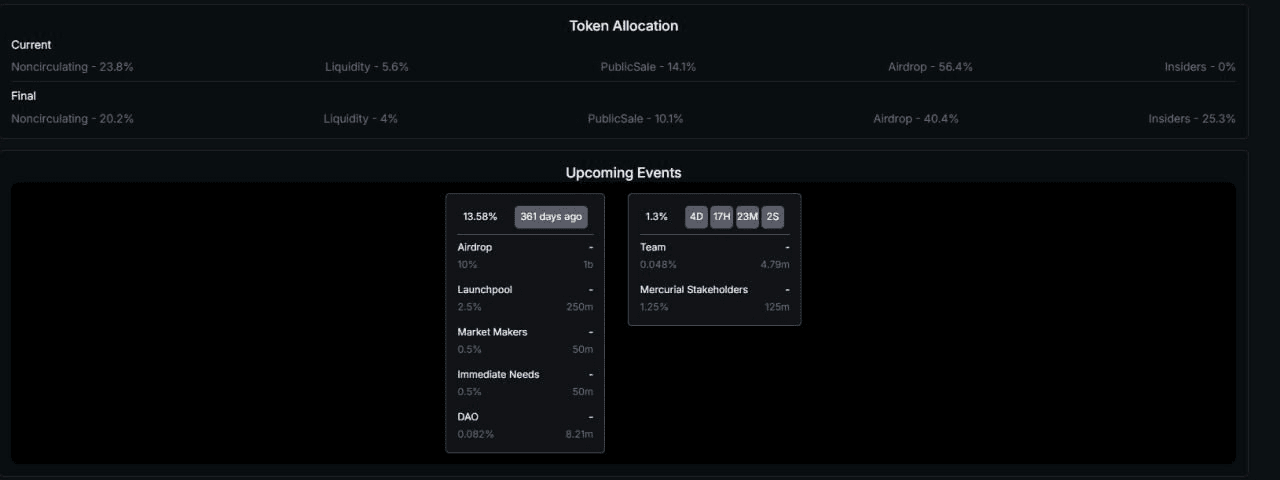Click the Team unlock entry
The image size is (1280, 480).
tap(714, 255)
